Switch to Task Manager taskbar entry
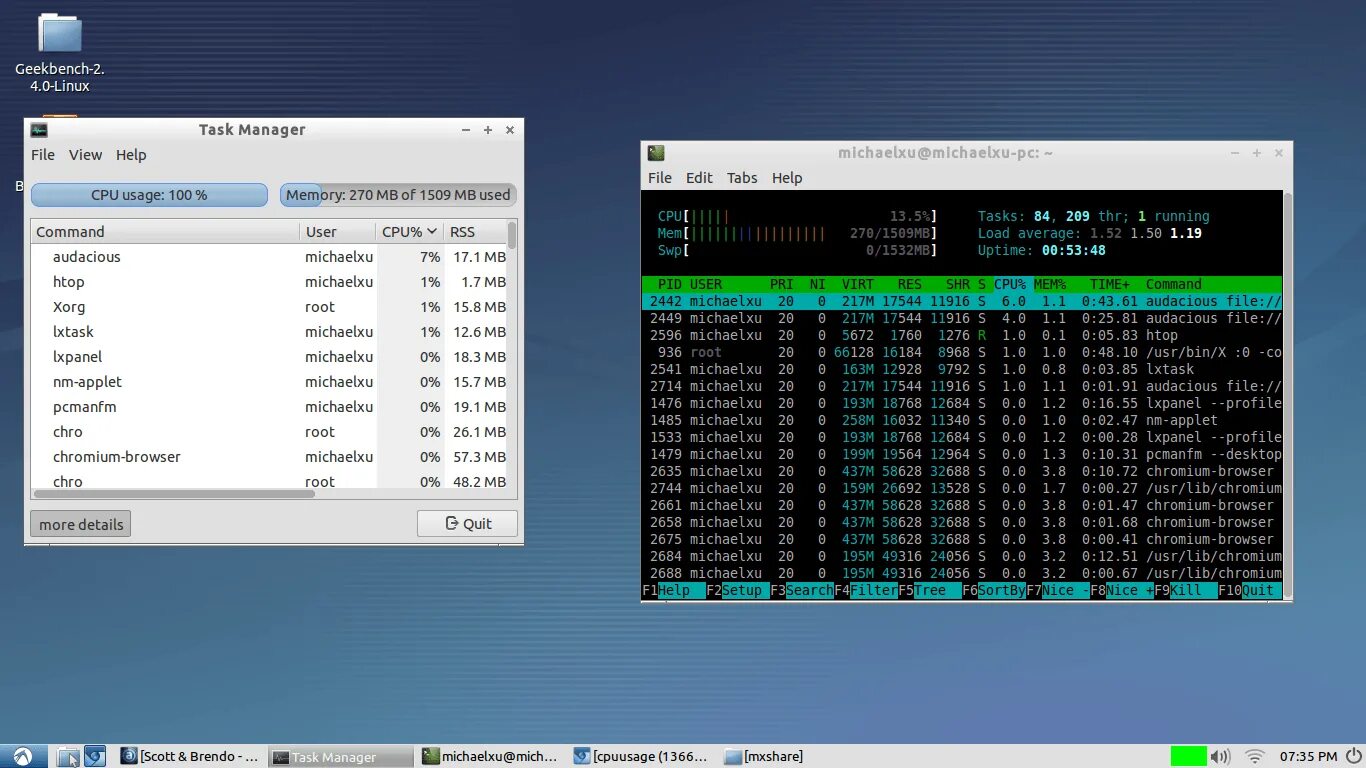The image size is (1366, 768). (x=341, y=757)
